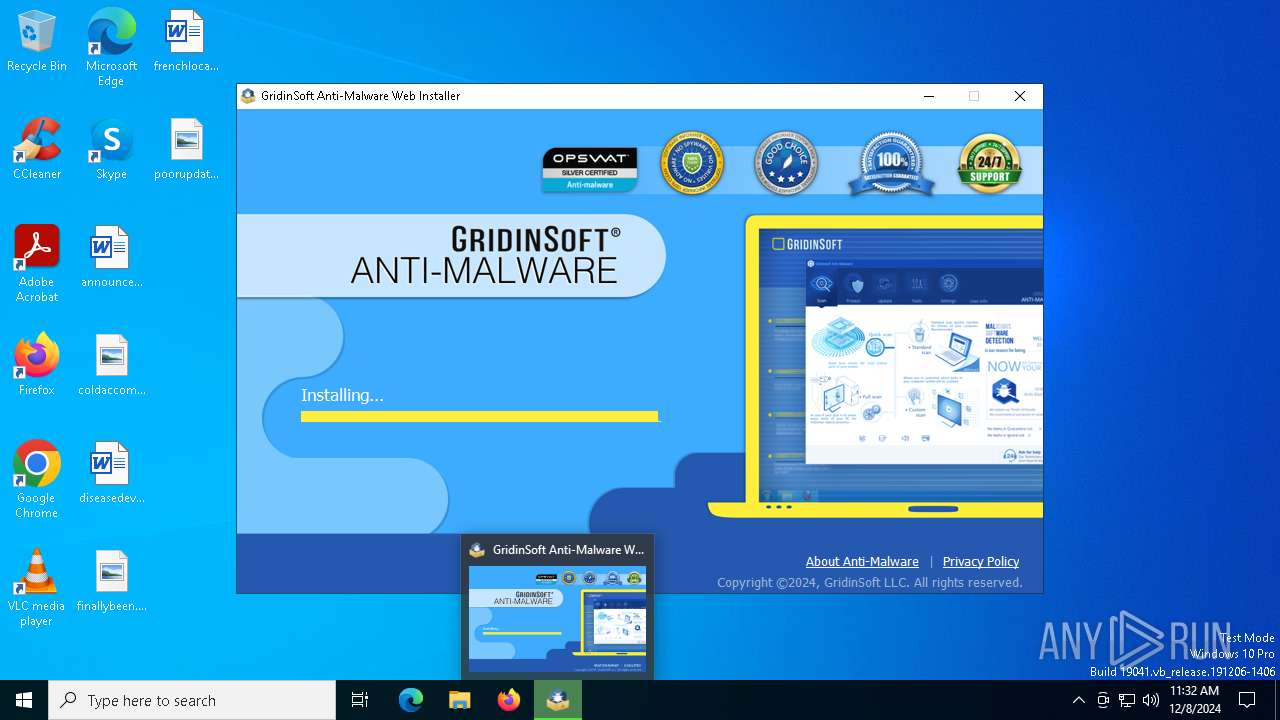The width and height of the screenshot is (1280, 720).
Task: Open the Recycle Bin desktop icon
Action: [37, 42]
